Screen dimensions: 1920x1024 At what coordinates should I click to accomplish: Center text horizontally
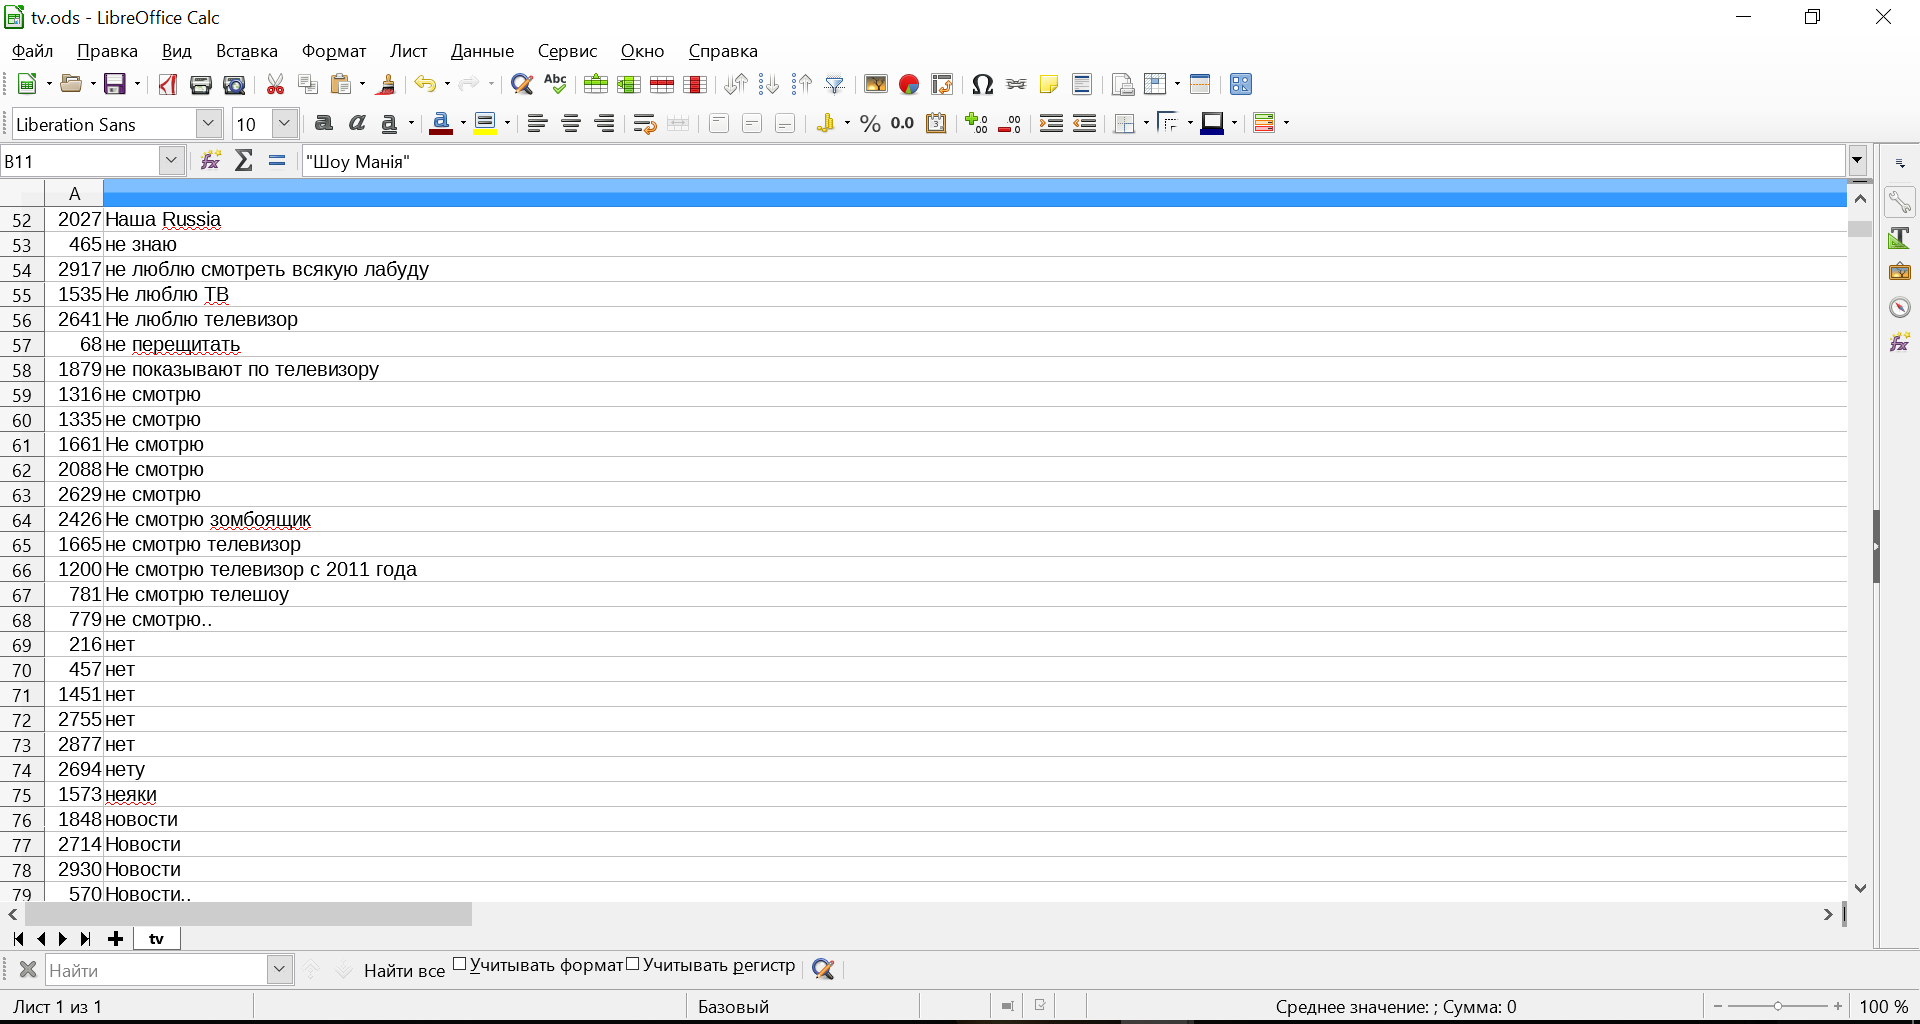tap(571, 123)
